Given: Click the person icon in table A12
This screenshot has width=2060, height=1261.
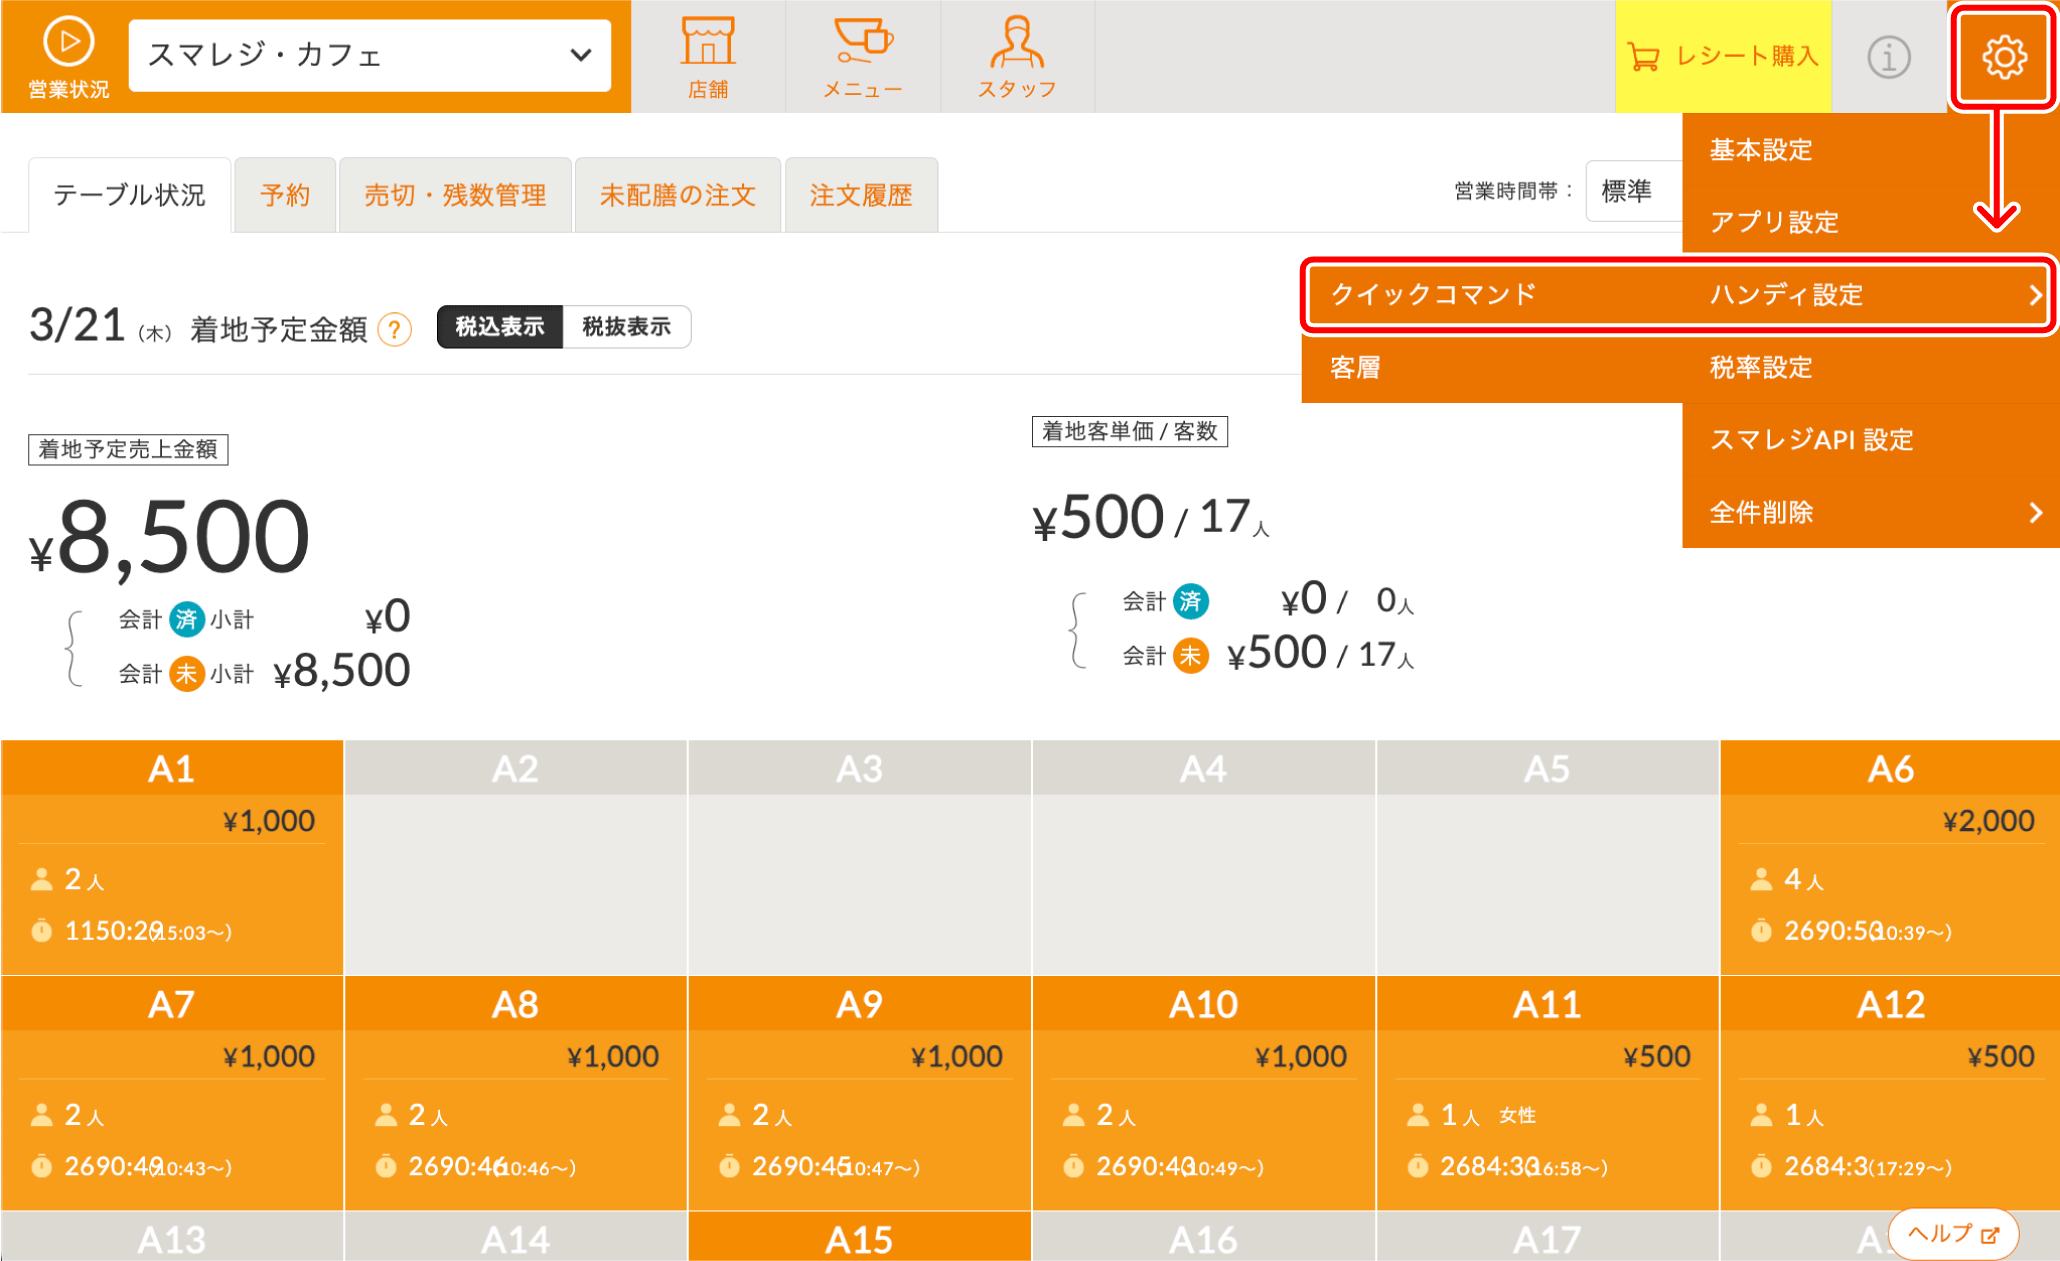Looking at the screenshot, I should 1762,1115.
